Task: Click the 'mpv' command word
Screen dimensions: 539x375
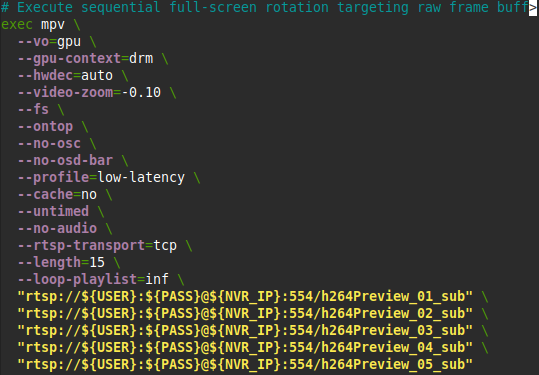Action: [x=53, y=25]
